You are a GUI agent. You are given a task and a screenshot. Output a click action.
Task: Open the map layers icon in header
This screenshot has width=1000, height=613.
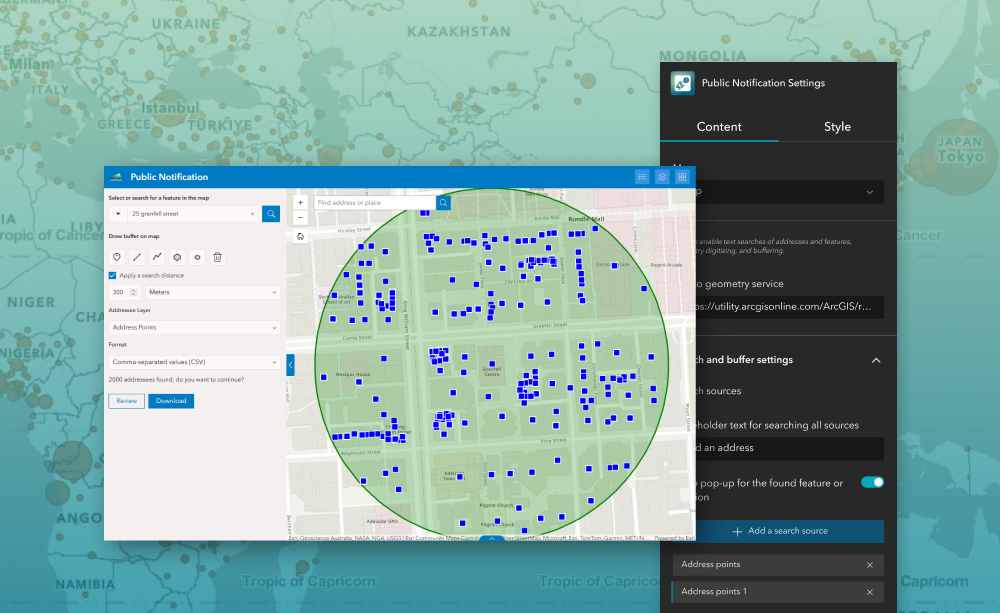[662, 177]
